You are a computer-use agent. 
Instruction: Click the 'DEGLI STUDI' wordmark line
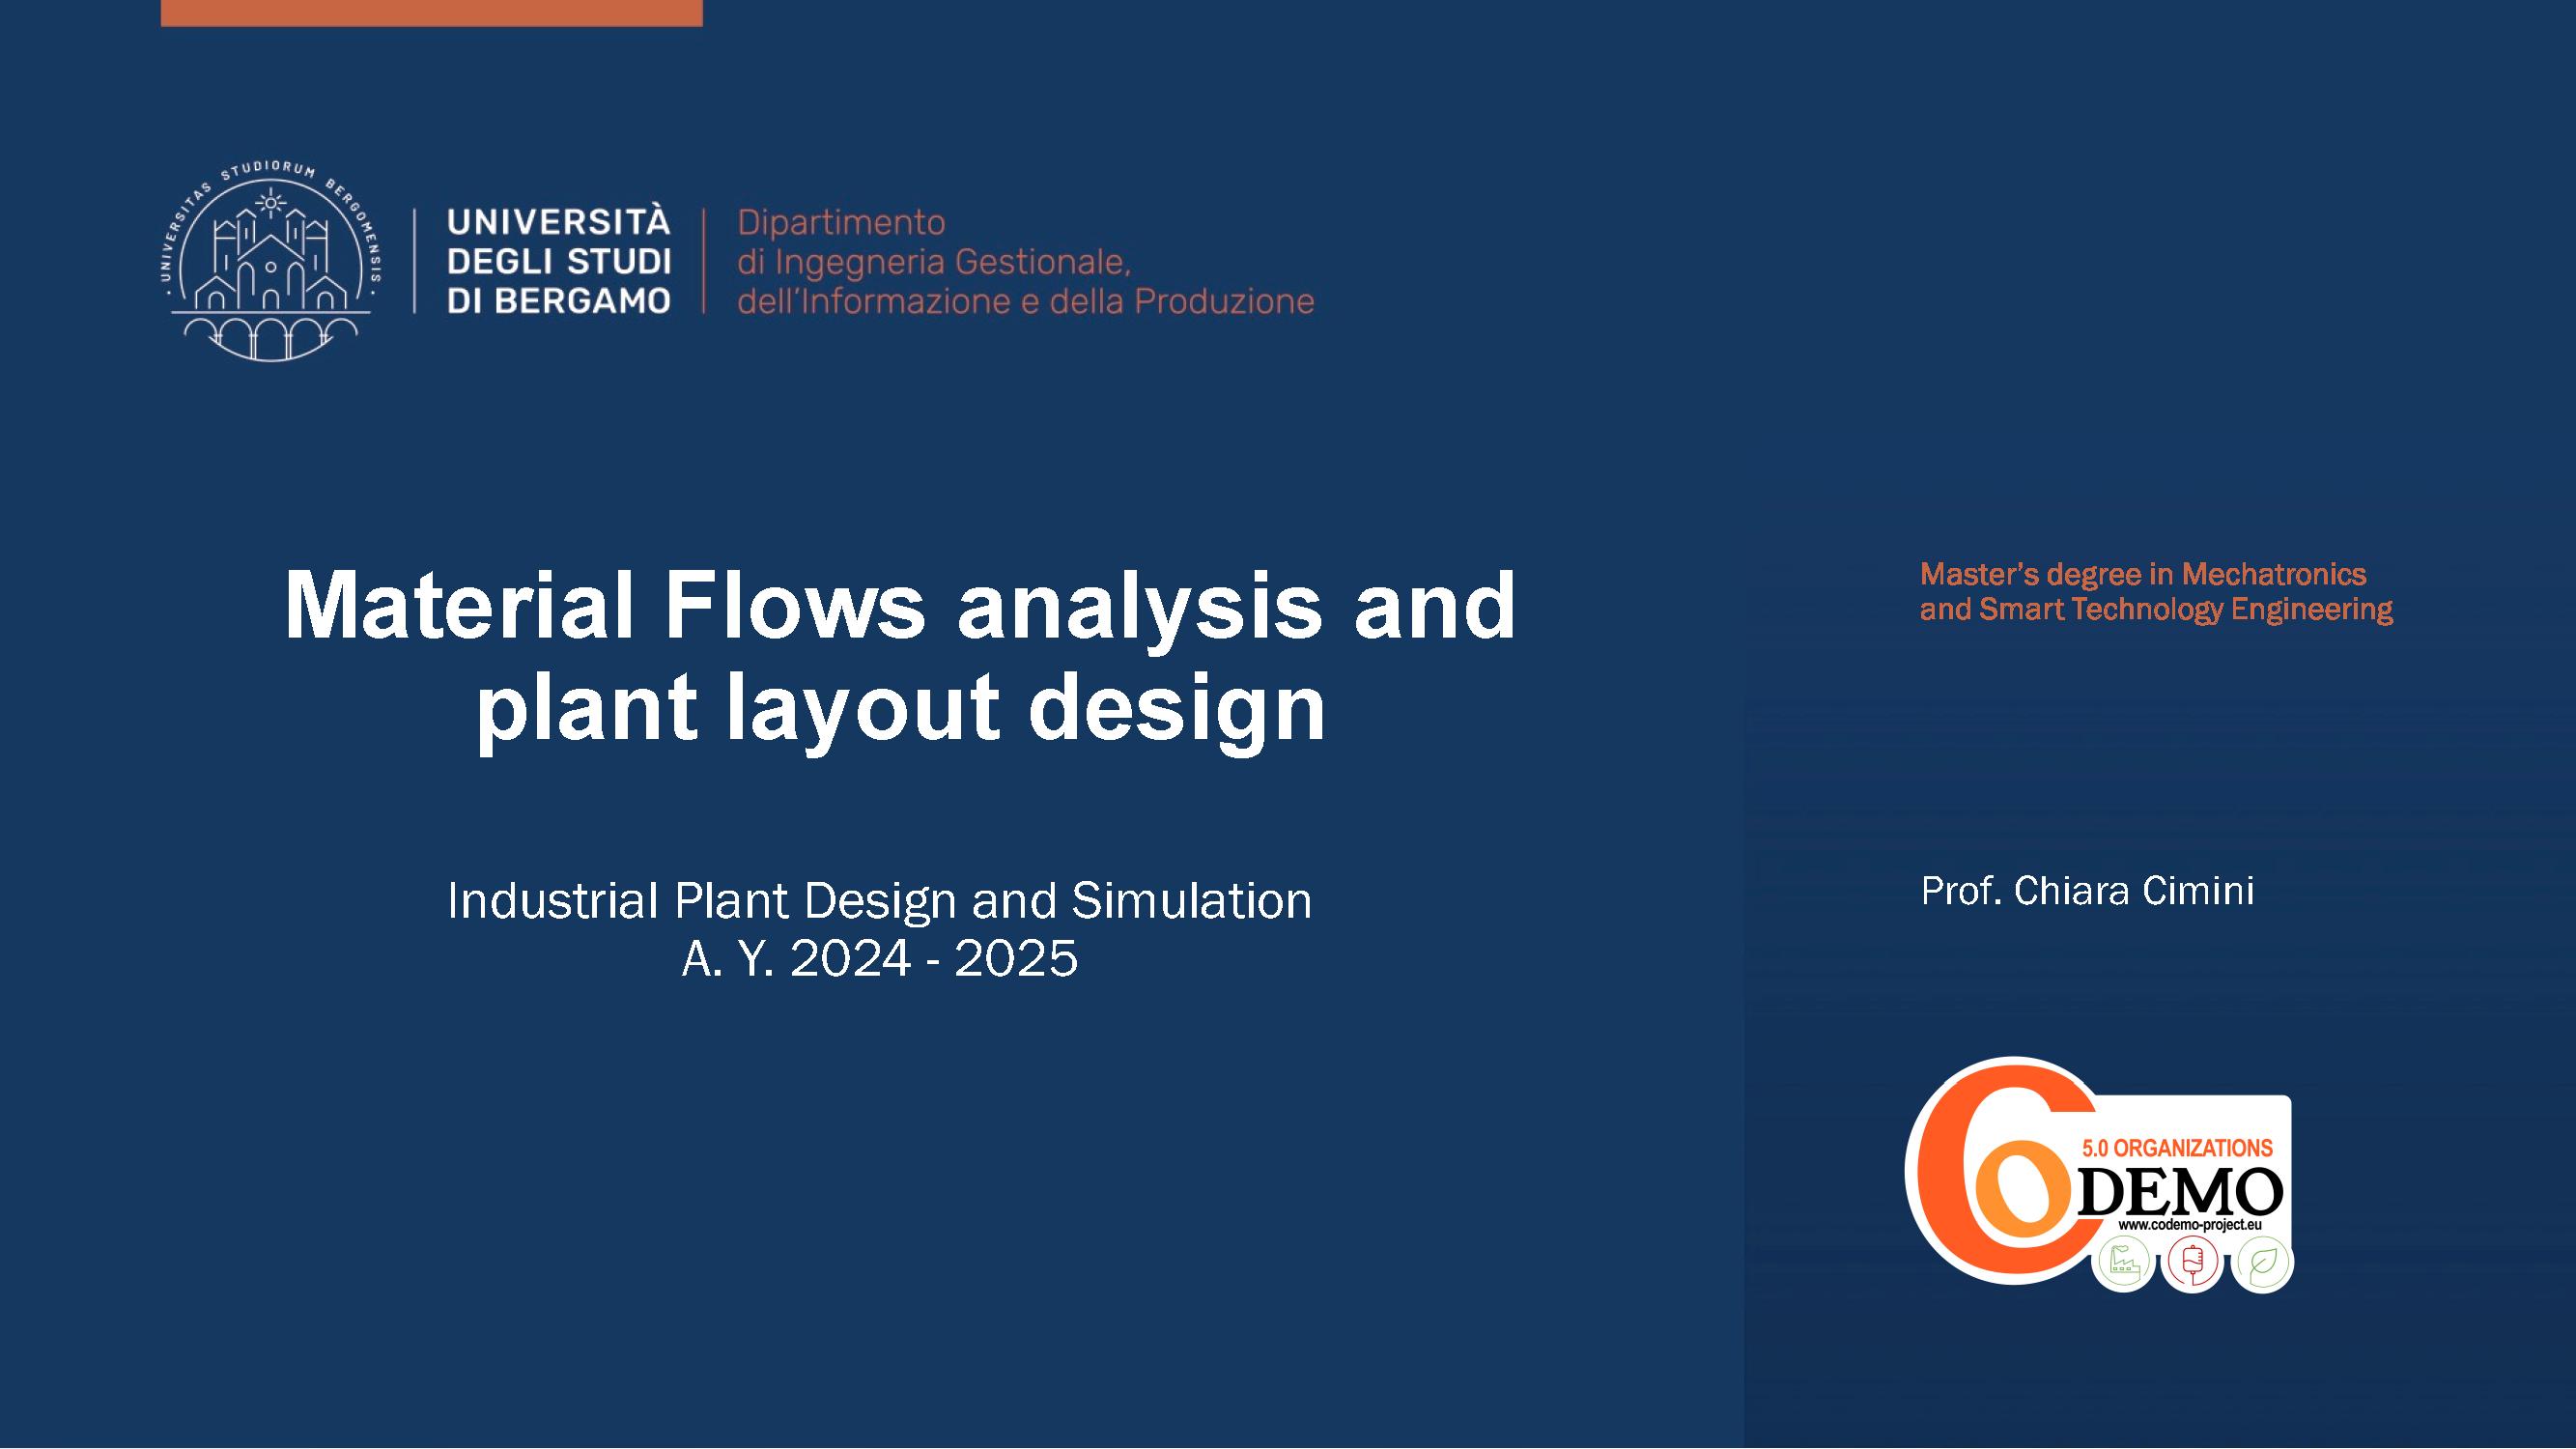558,262
